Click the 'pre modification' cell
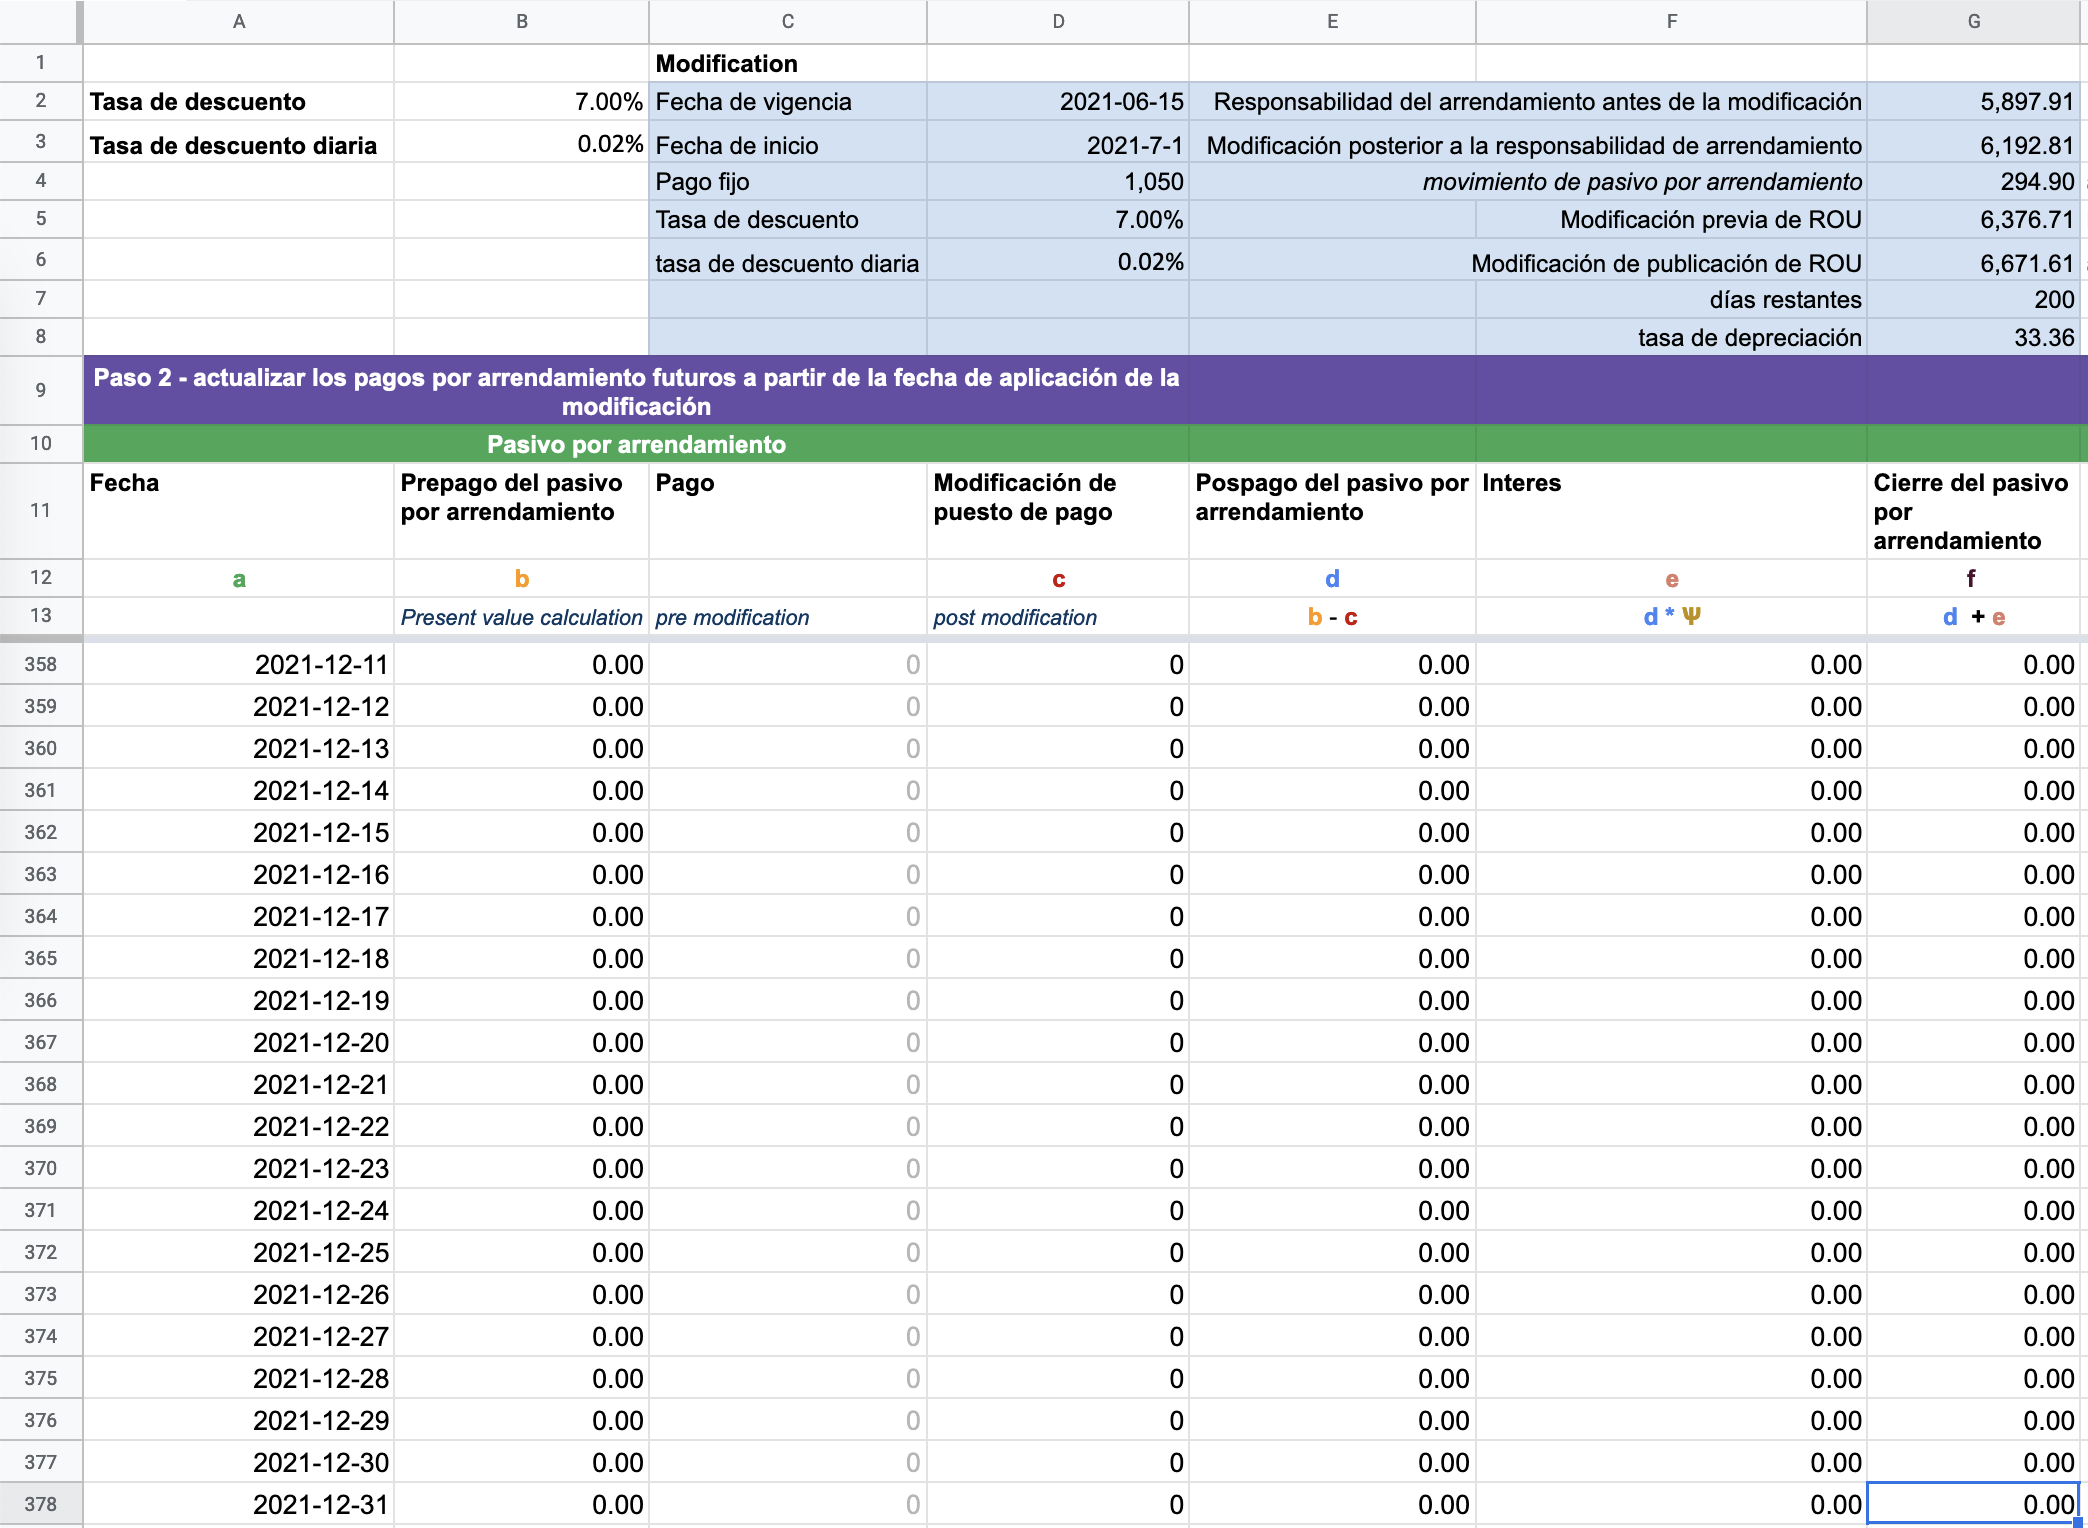The height and width of the screenshot is (1528, 2088). [x=788, y=617]
